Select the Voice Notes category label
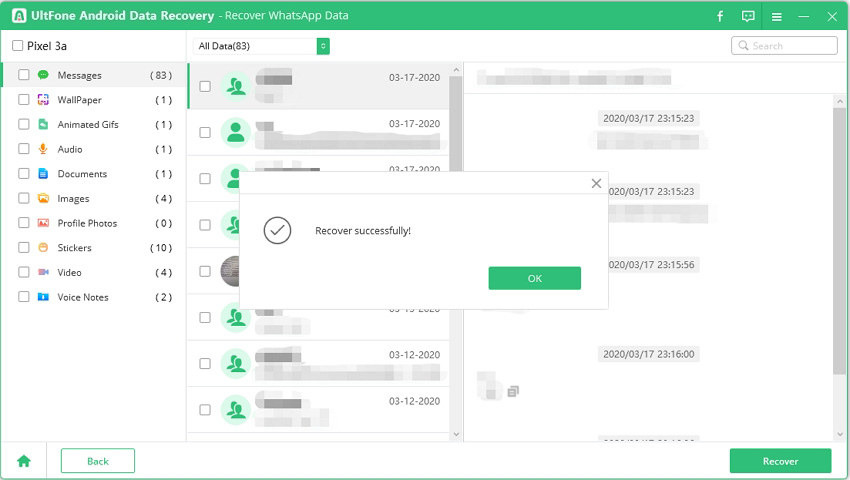This screenshot has width=850, height=480. click(x=83, y=297)
